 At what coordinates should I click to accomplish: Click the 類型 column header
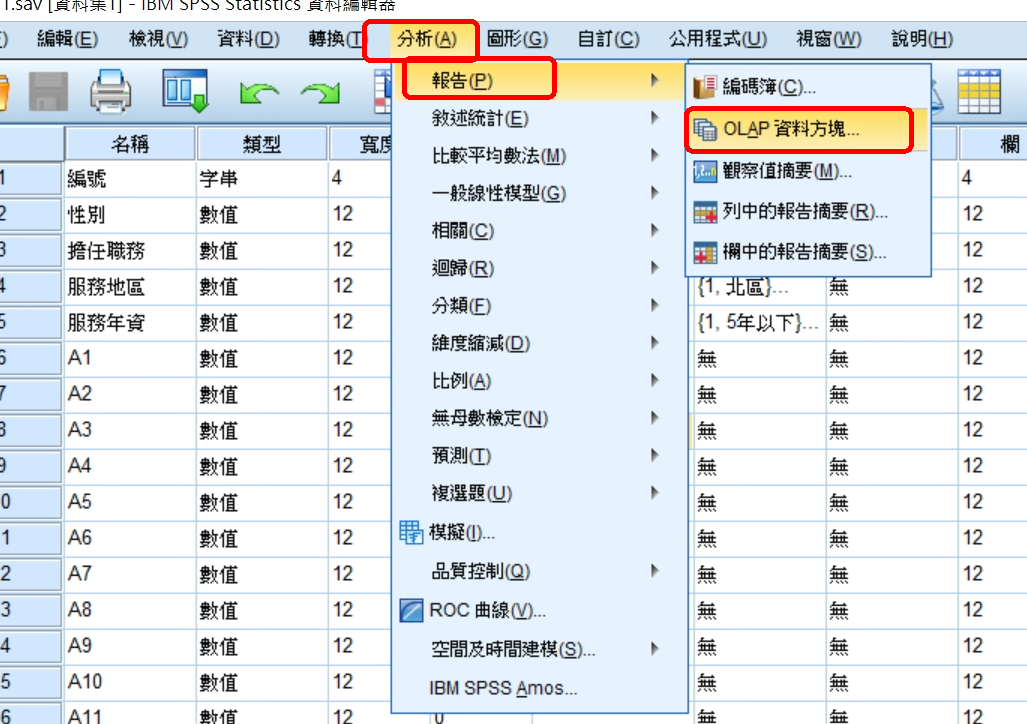261,145
